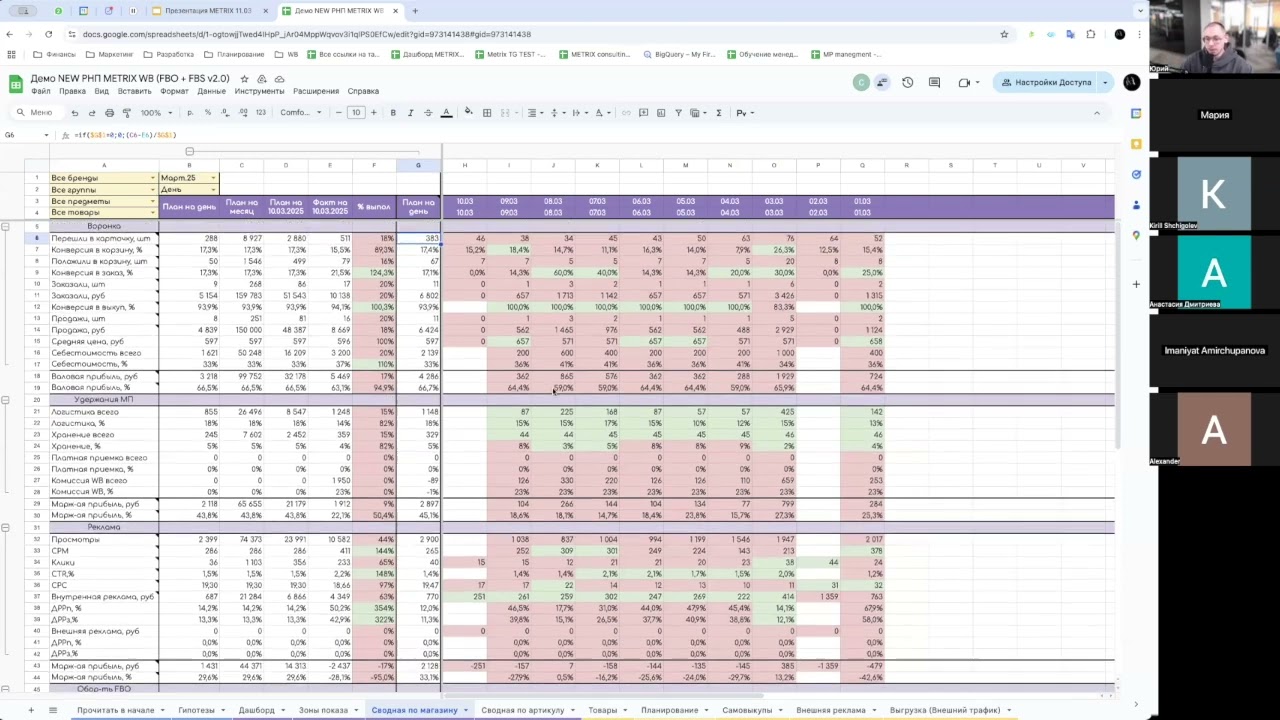Click the font size field showing 10
1280x720 pixels.
pos(356,113)
